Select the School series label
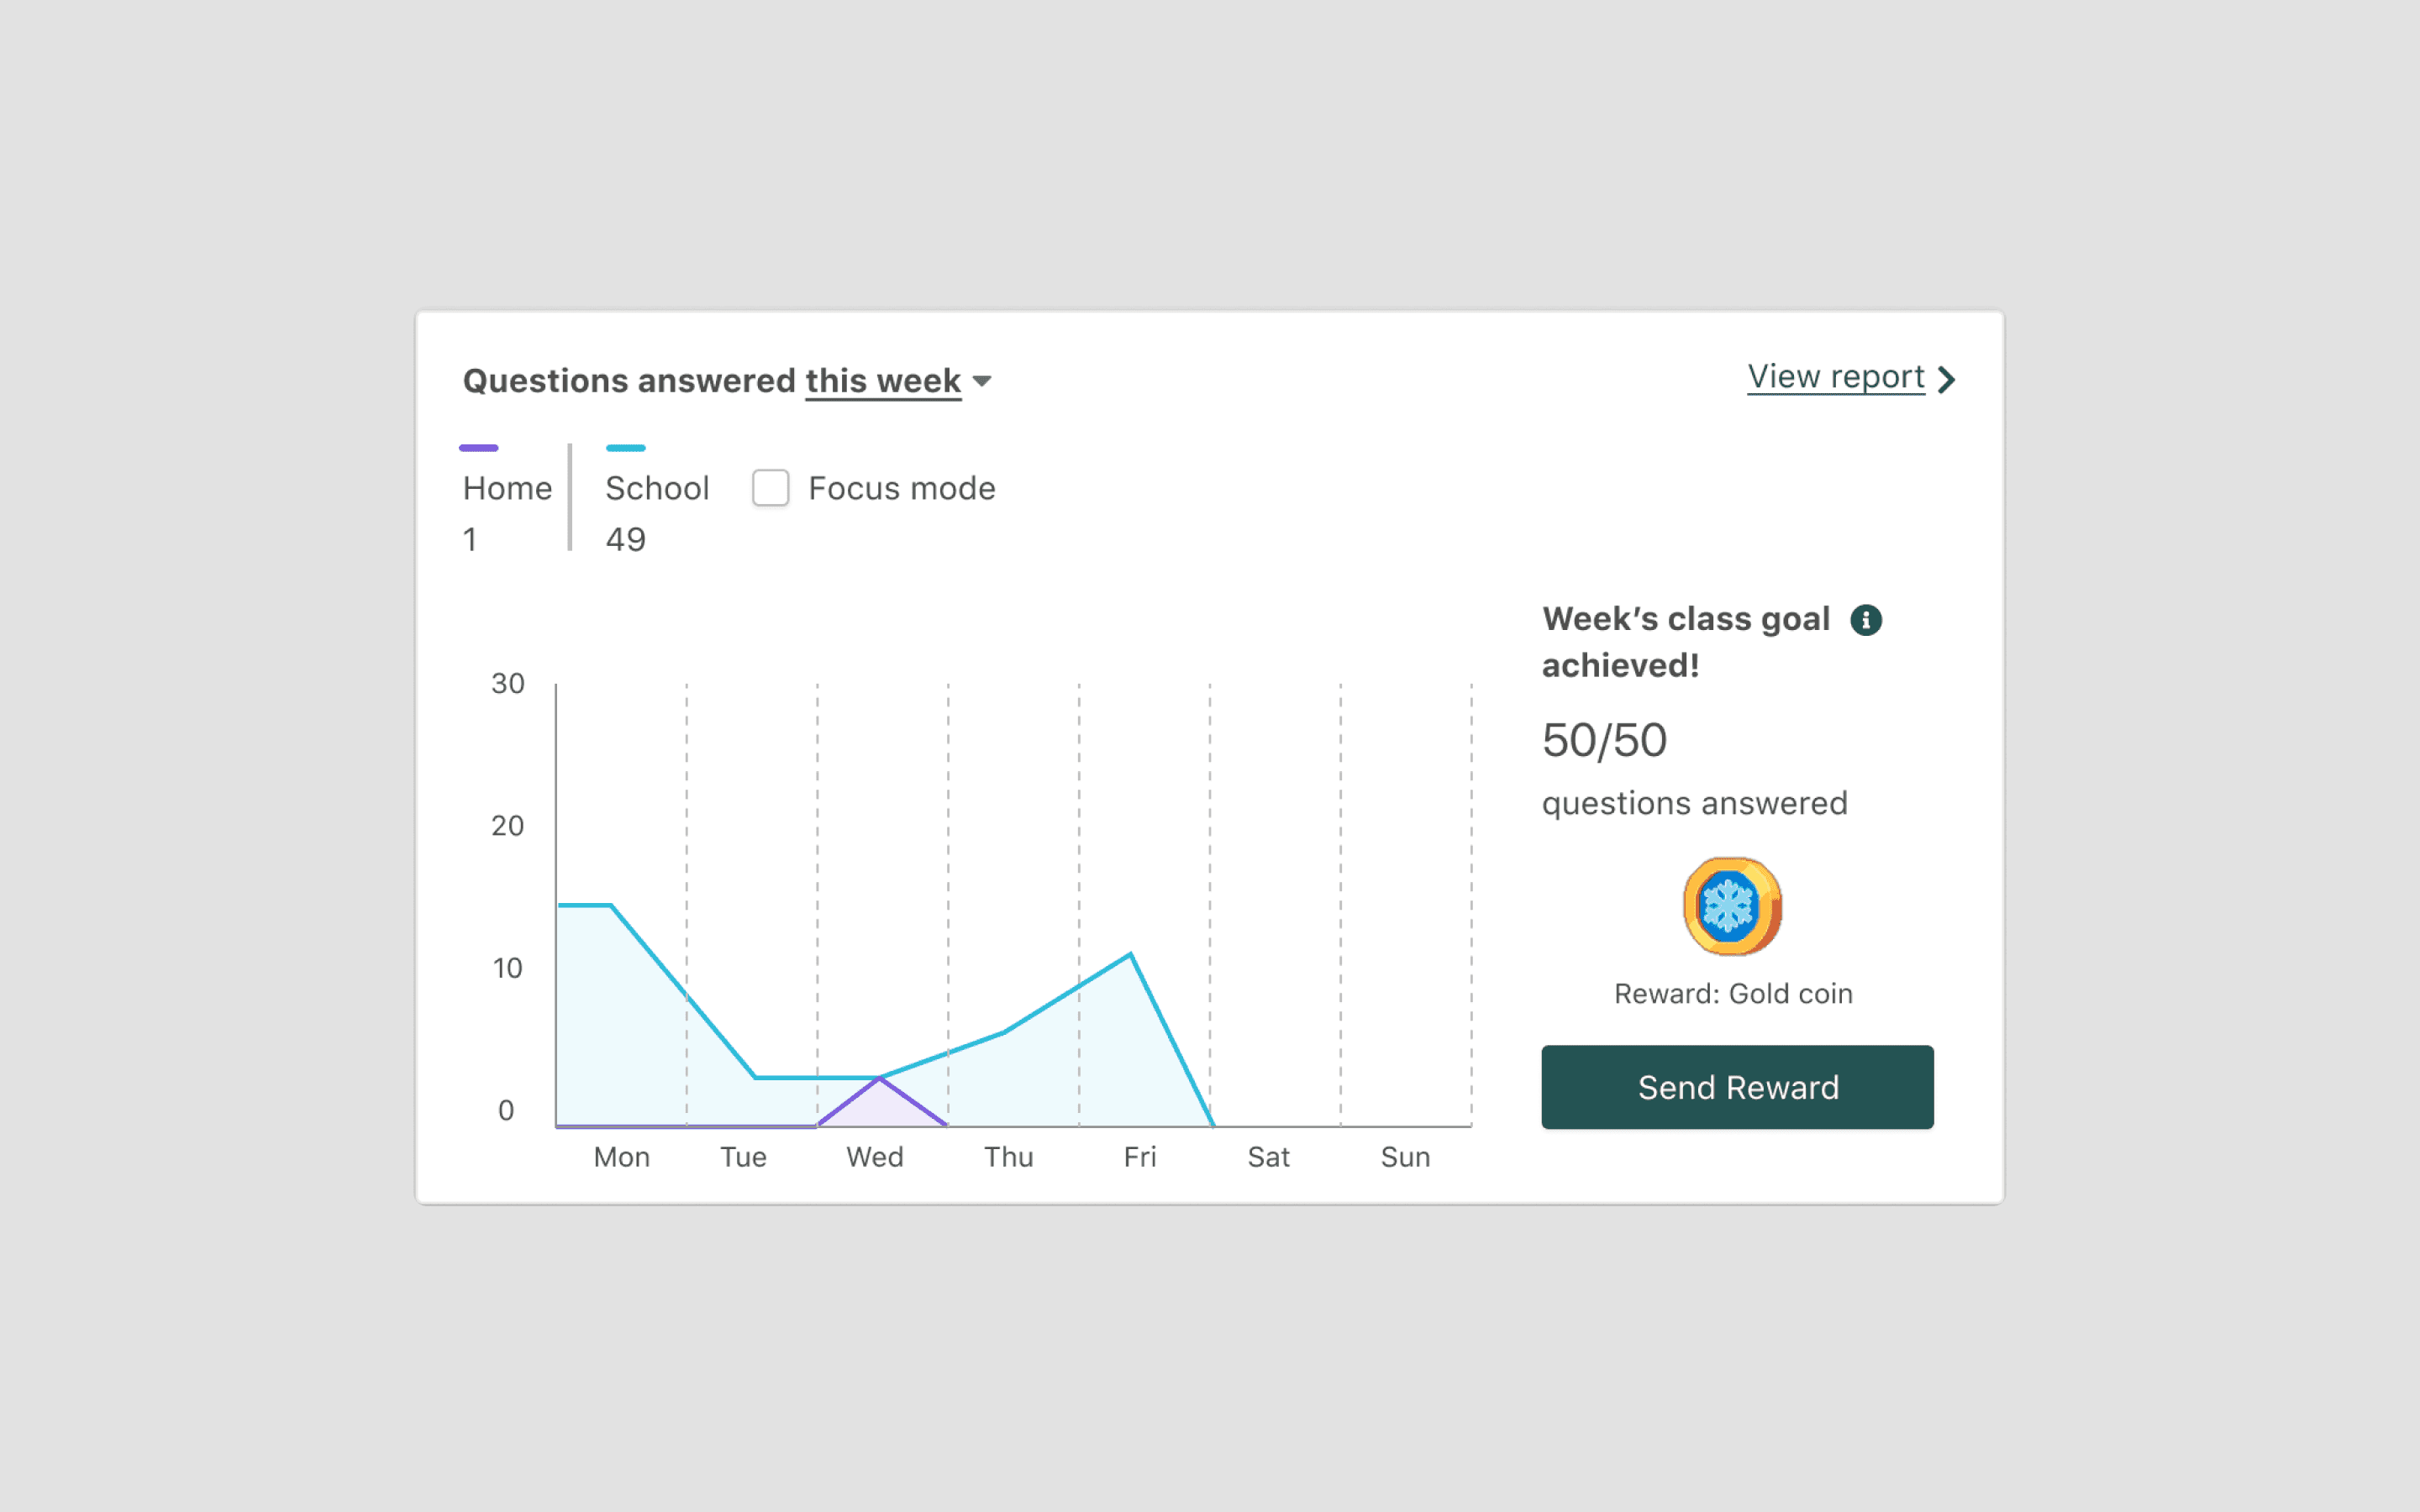2420x1512 pixels. 657,488
